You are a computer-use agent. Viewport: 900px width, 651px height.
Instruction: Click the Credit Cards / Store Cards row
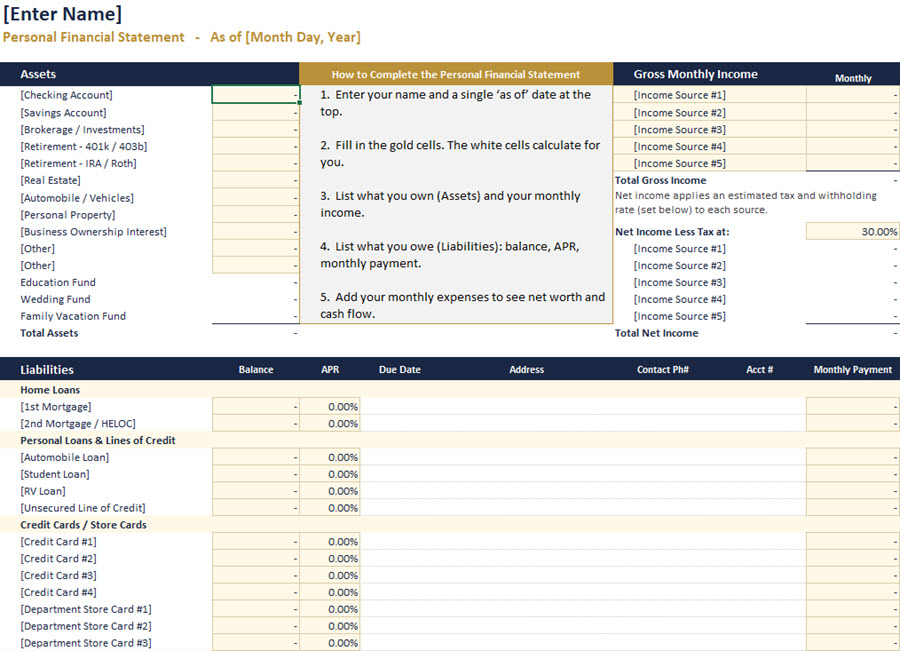[x=450, y=525]
